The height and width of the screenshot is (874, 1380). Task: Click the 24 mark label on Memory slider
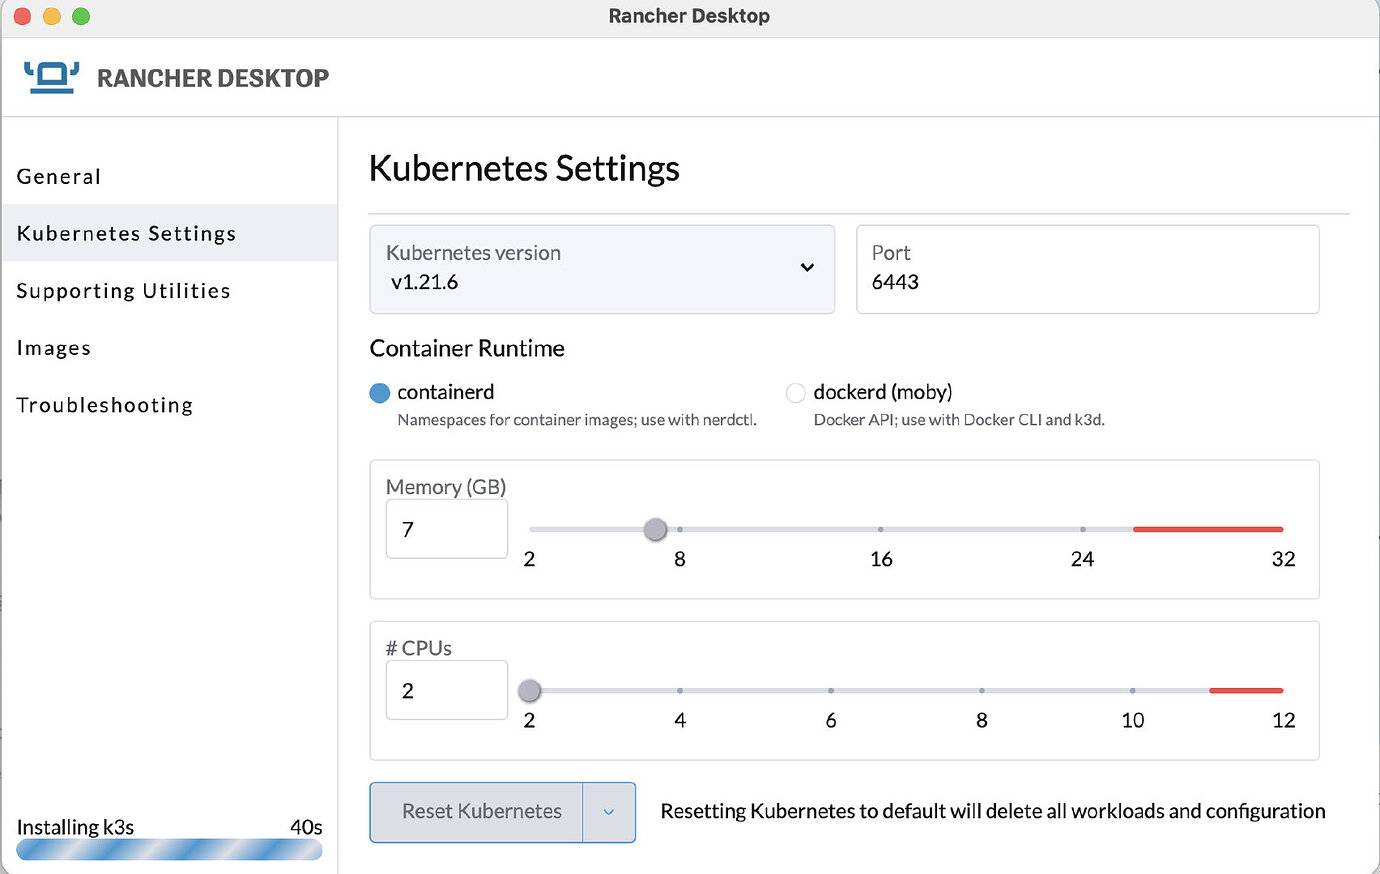point(1082,559)
